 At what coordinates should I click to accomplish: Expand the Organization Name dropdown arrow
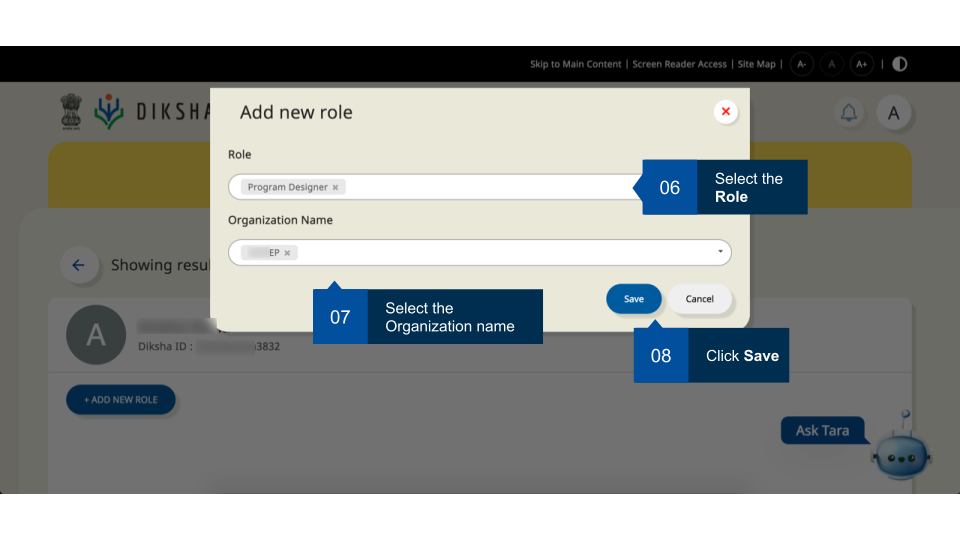pyautogui.click(x=720, y=252)
